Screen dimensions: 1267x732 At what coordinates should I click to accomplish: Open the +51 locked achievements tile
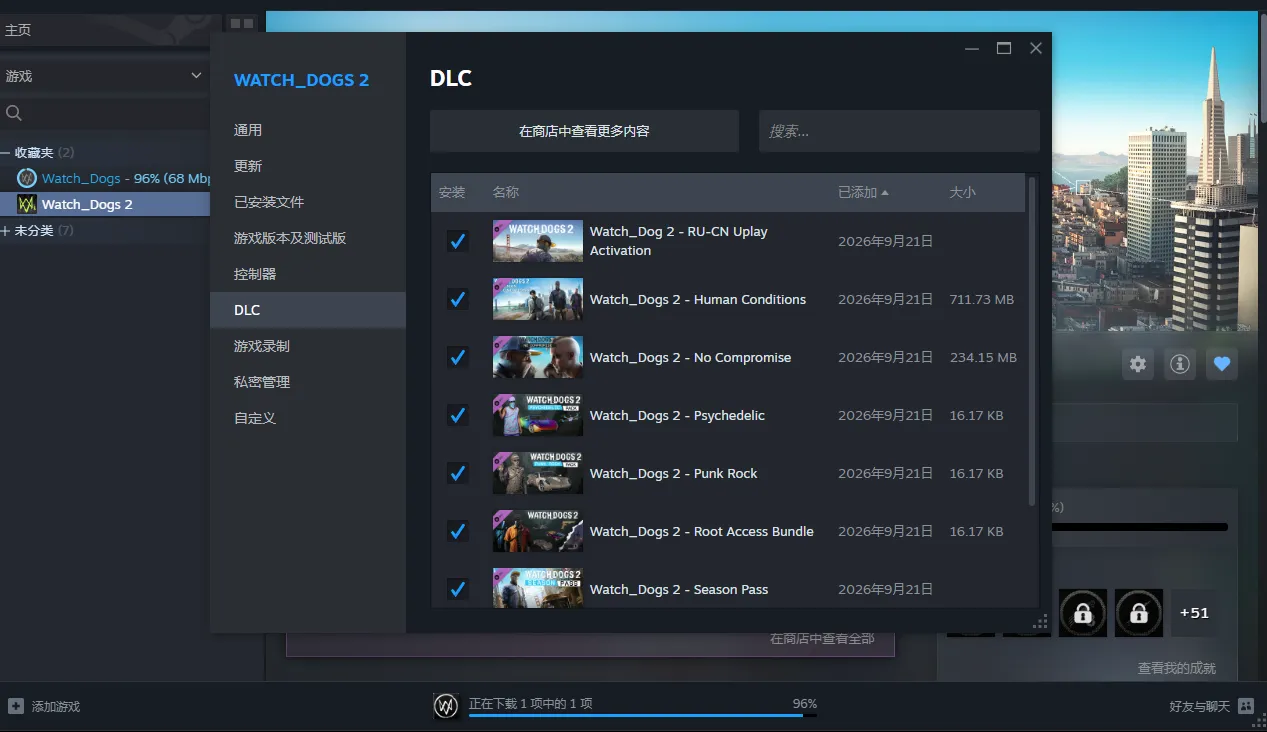[1194, 613]
